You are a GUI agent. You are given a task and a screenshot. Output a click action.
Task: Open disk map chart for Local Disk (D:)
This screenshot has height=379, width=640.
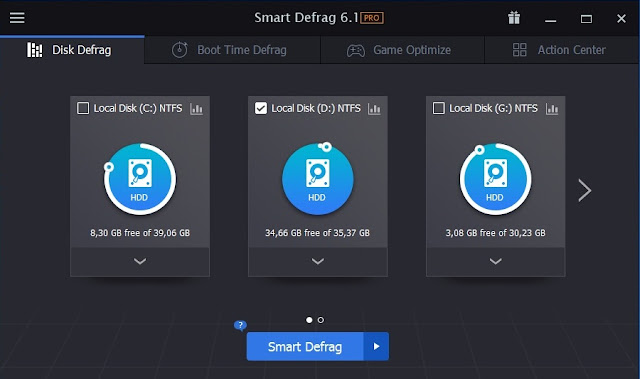(374, 109)
